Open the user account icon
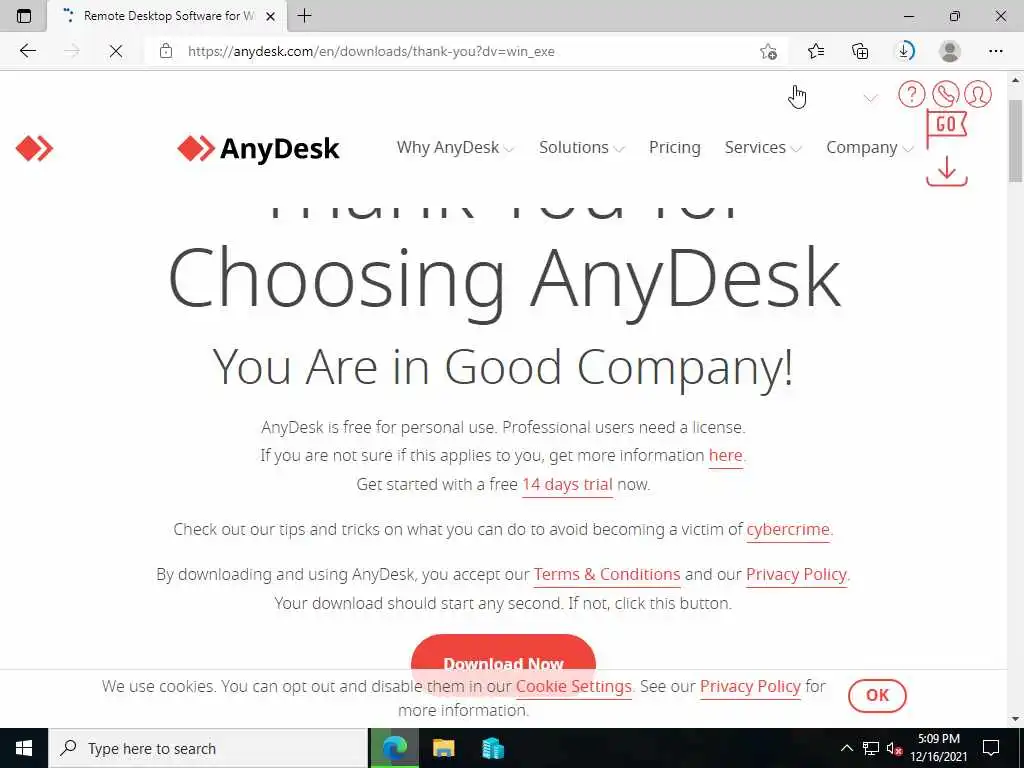This screenshot has height=768, width=1024. pos(978,94)
